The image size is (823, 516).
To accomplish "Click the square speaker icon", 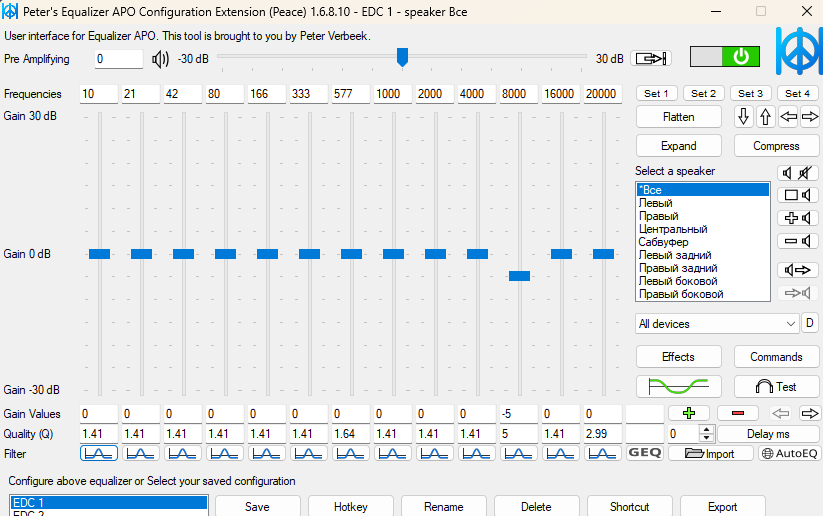I will [798, 195].
